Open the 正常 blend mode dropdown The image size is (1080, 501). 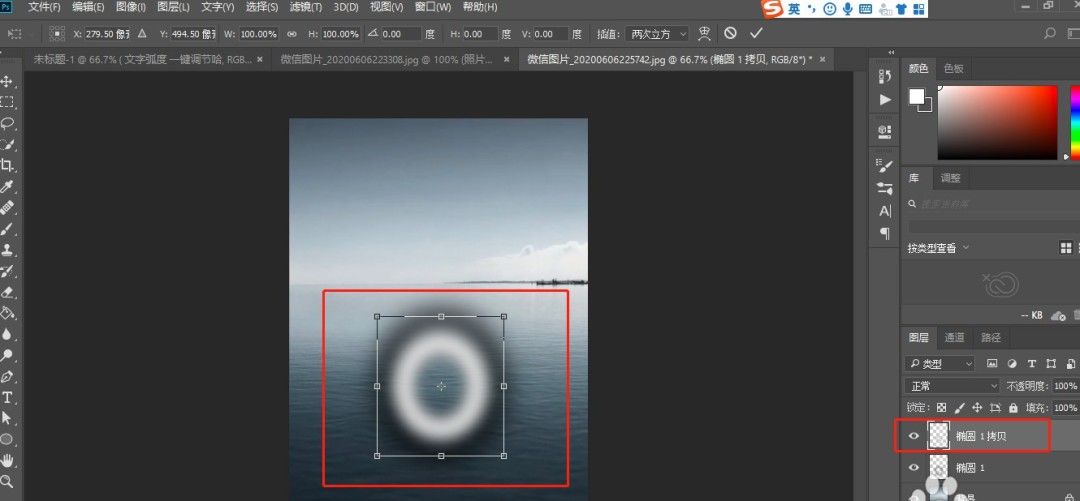pos(952,386)
